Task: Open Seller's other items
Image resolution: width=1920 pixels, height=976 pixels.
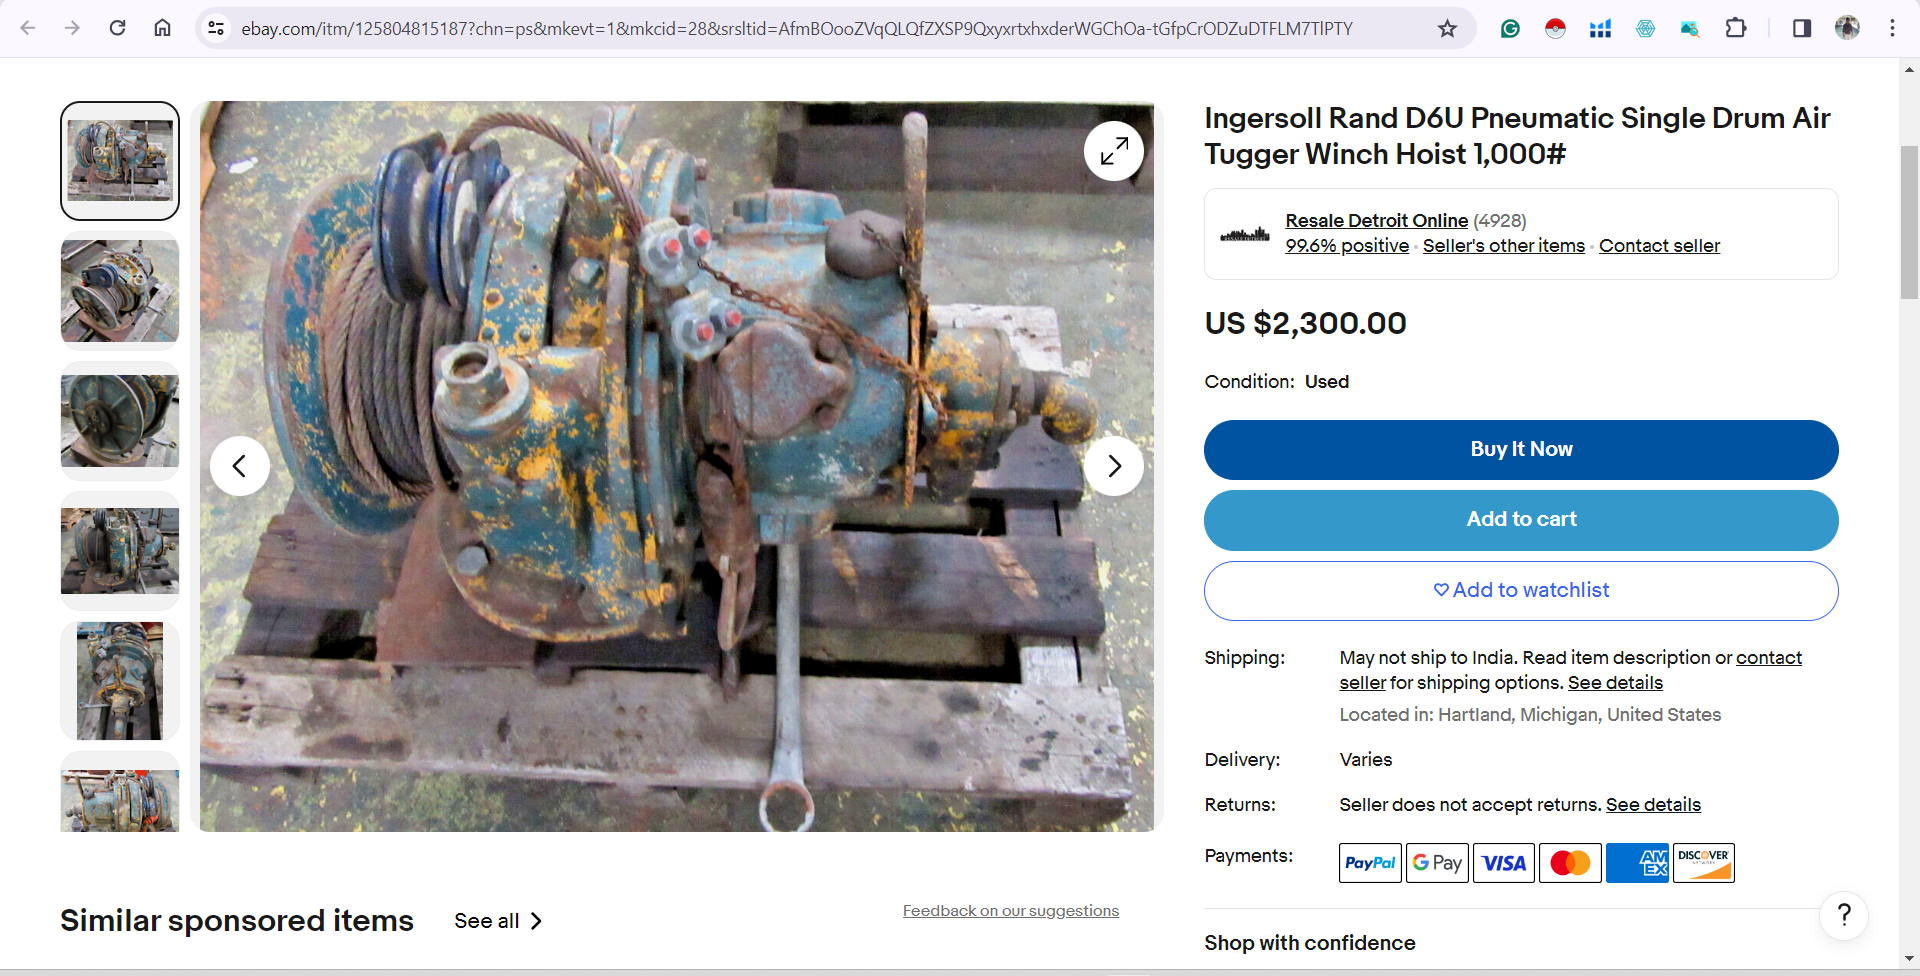Action: pos(1503,246)
